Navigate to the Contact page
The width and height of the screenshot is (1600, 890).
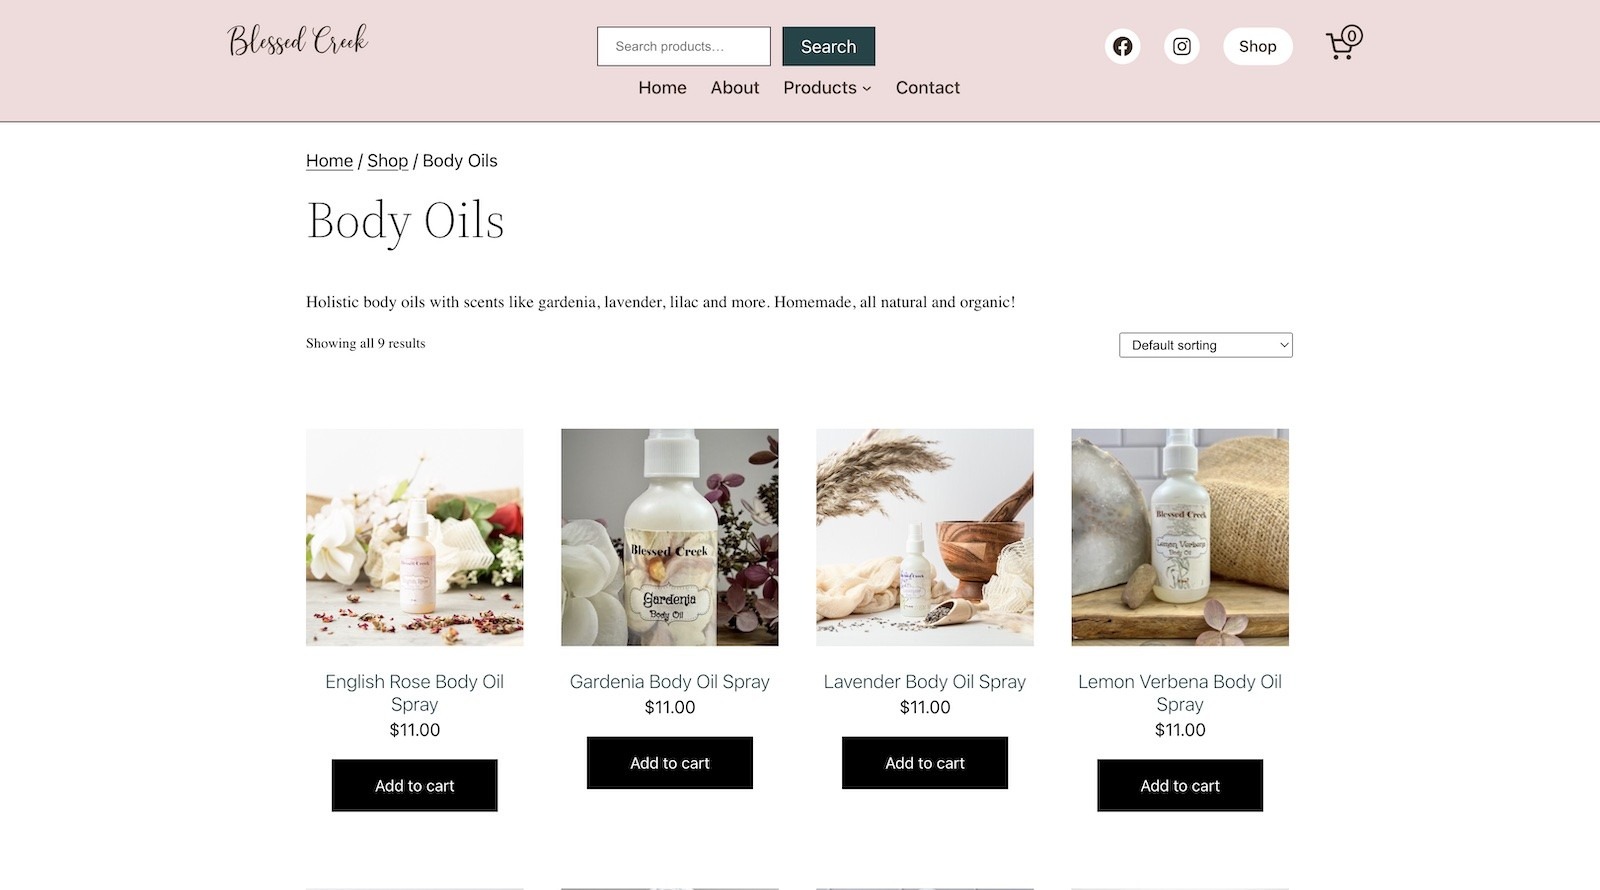tap(927, 88)
